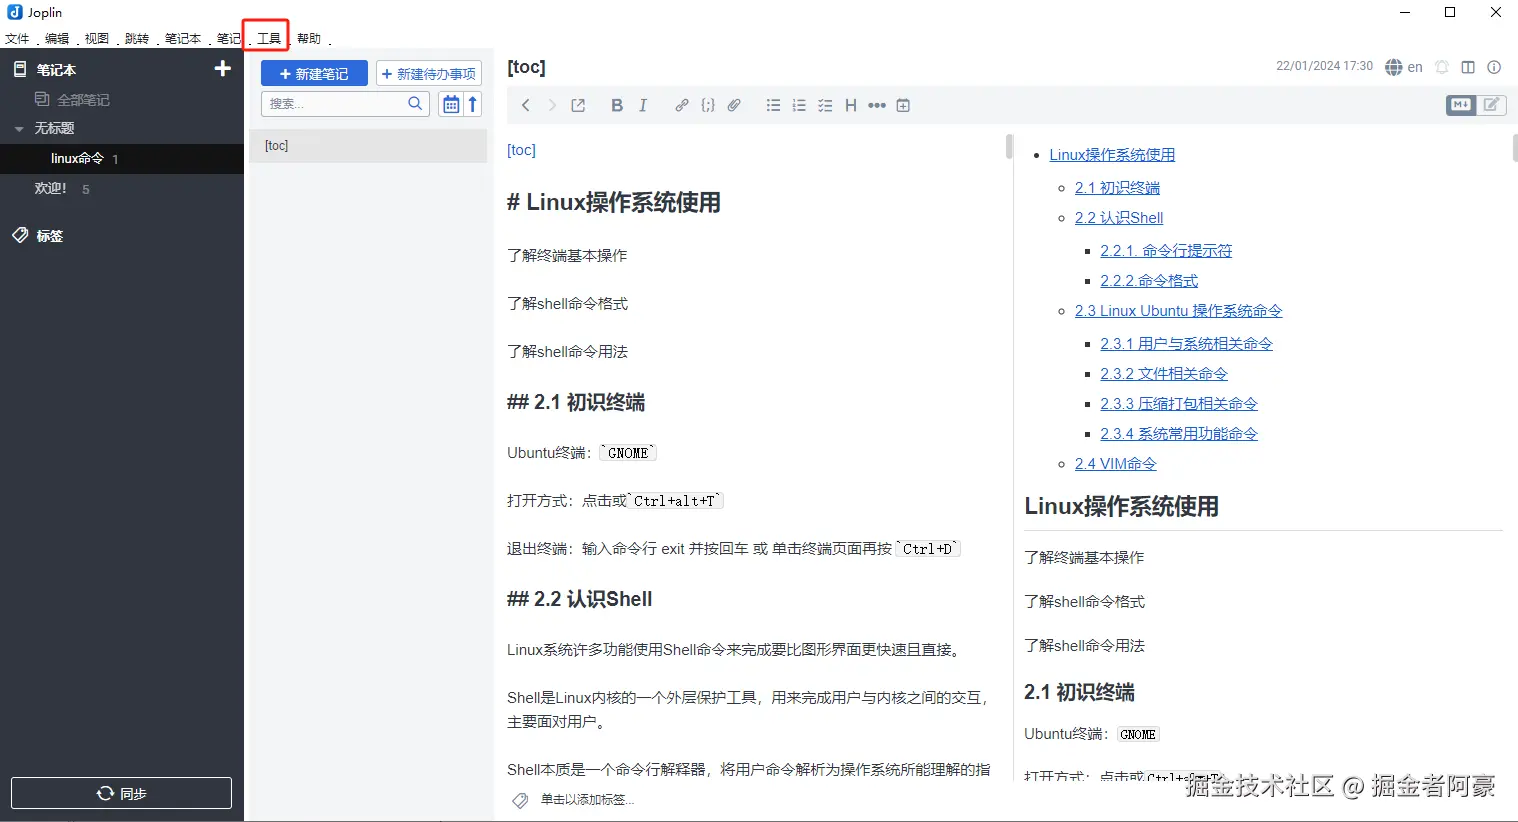Reverse the note sort order arrow
The image size is (1518, 822).
[x=473, y=104]
